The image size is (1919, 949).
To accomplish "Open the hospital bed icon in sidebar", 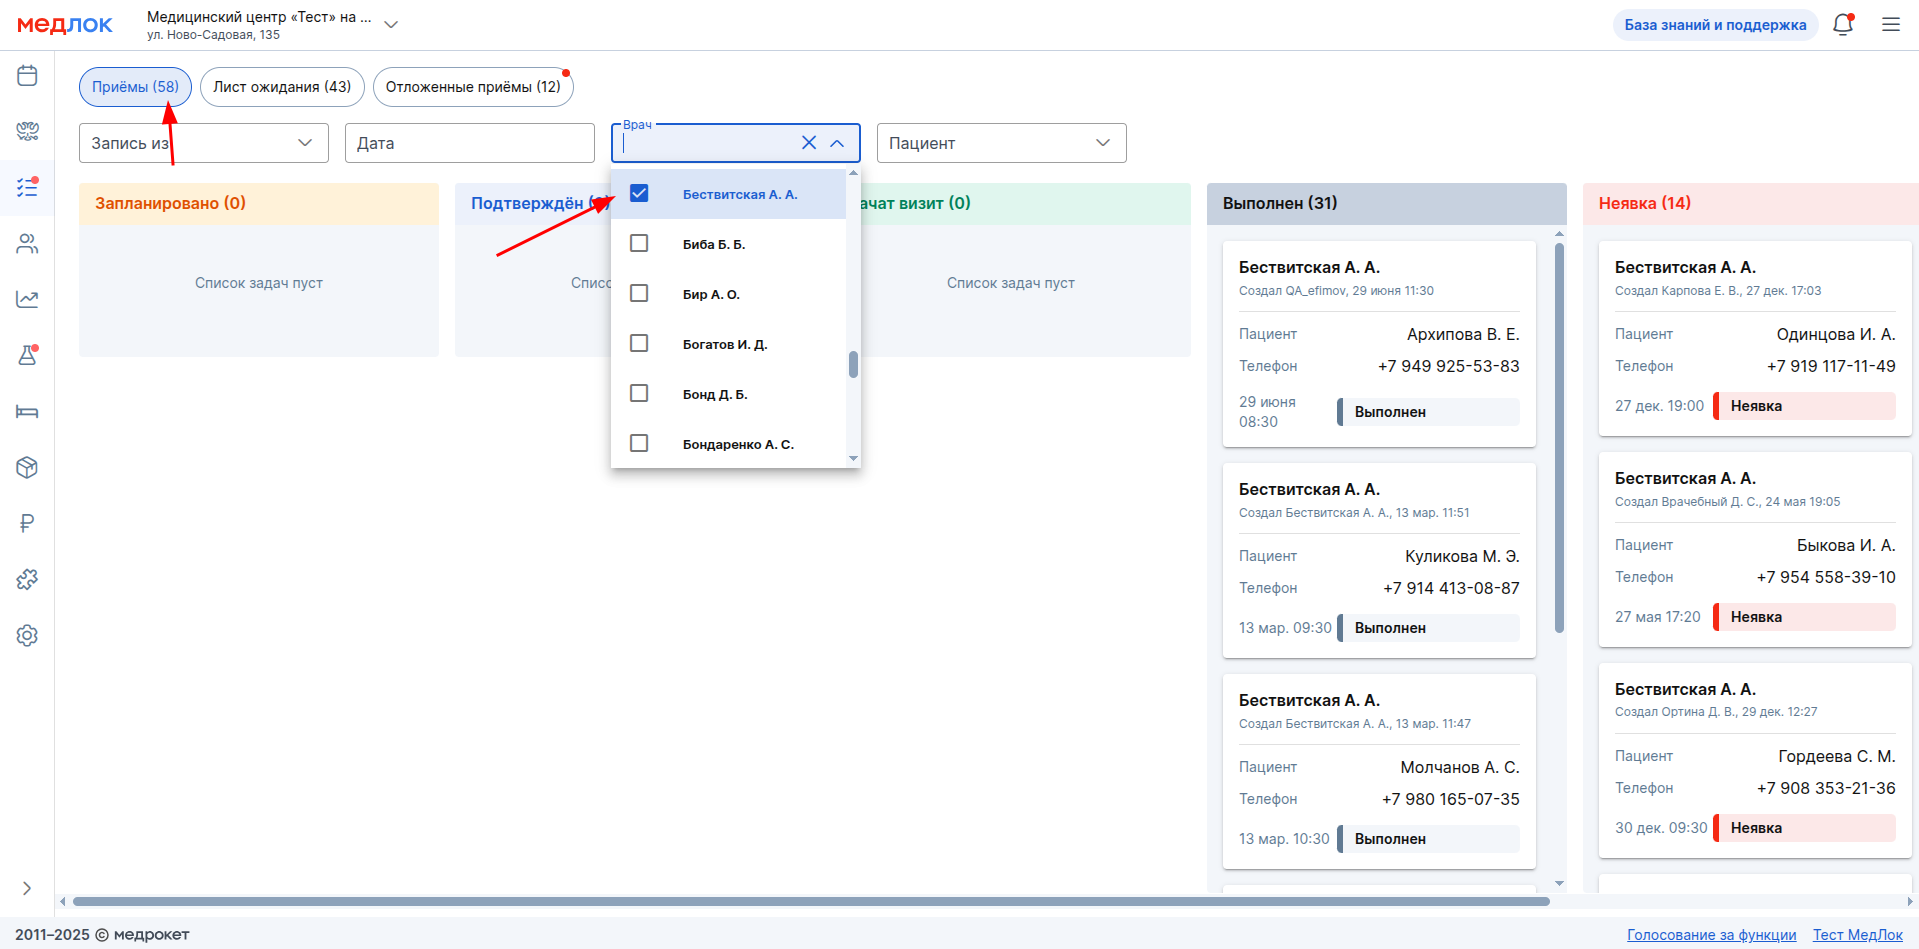I will 27,412.
